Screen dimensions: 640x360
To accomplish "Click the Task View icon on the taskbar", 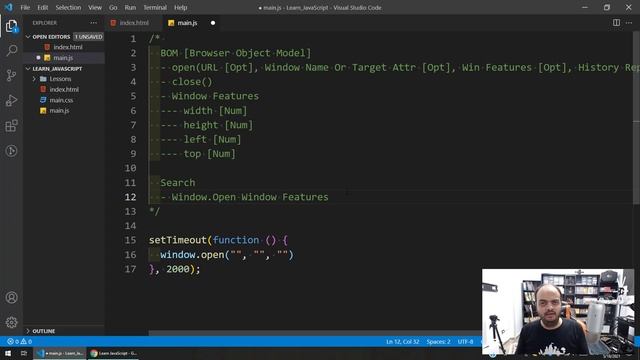I will (24, 353).
